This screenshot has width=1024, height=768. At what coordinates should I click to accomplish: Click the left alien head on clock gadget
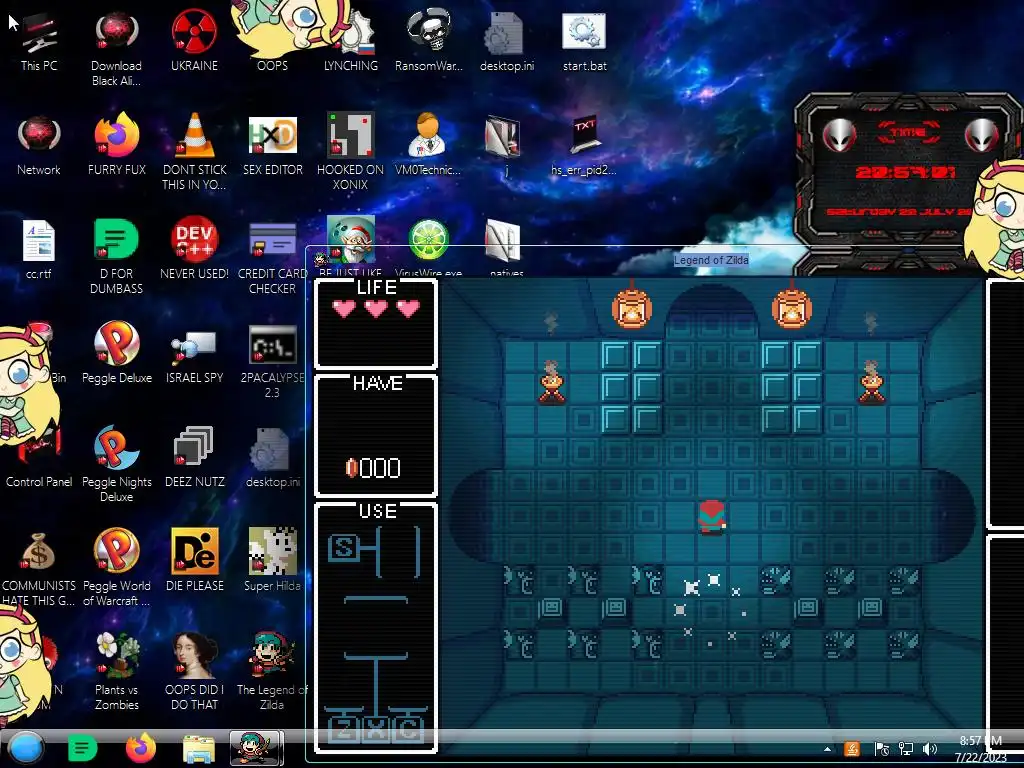[x=839, y=135]
